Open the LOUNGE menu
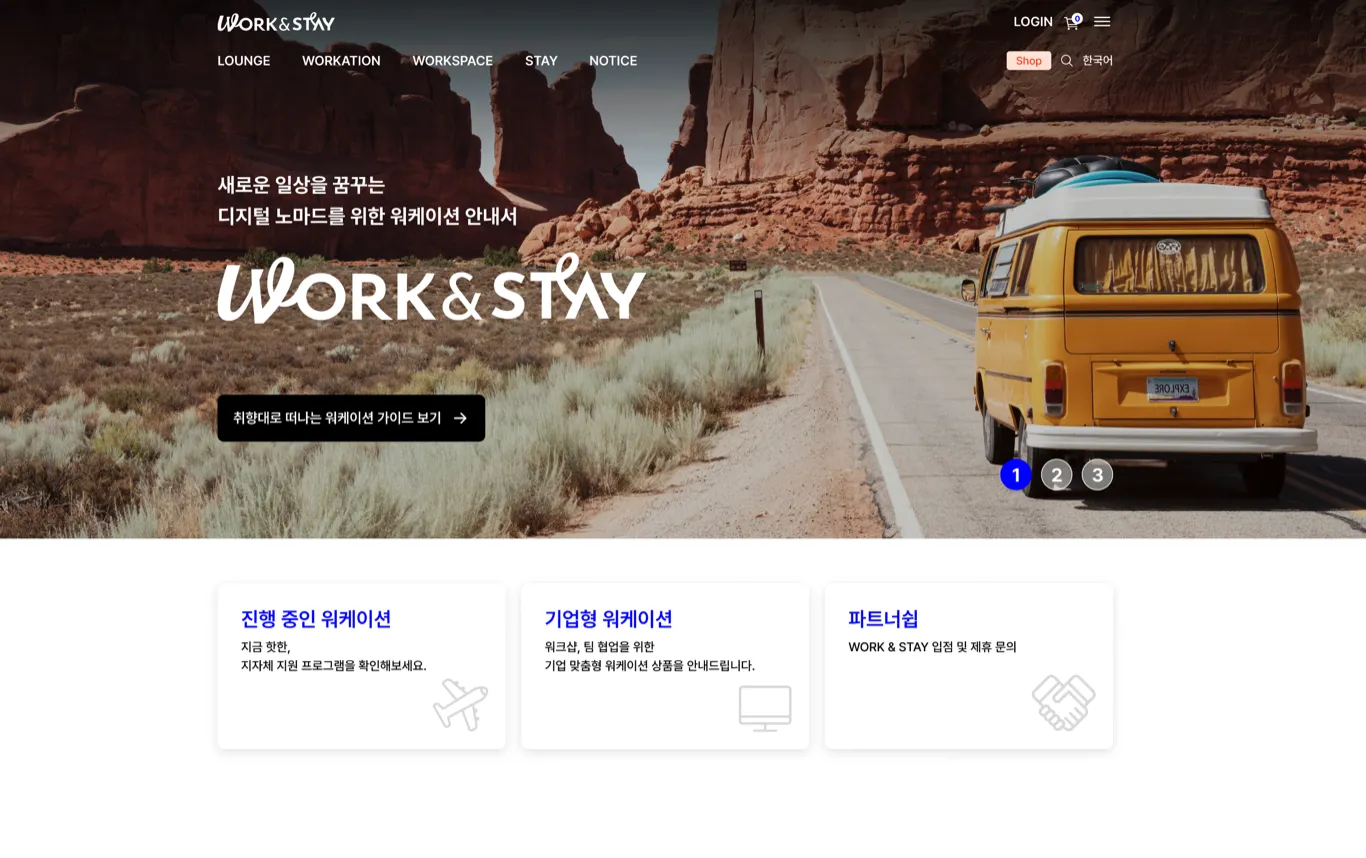 pos(244,61)
